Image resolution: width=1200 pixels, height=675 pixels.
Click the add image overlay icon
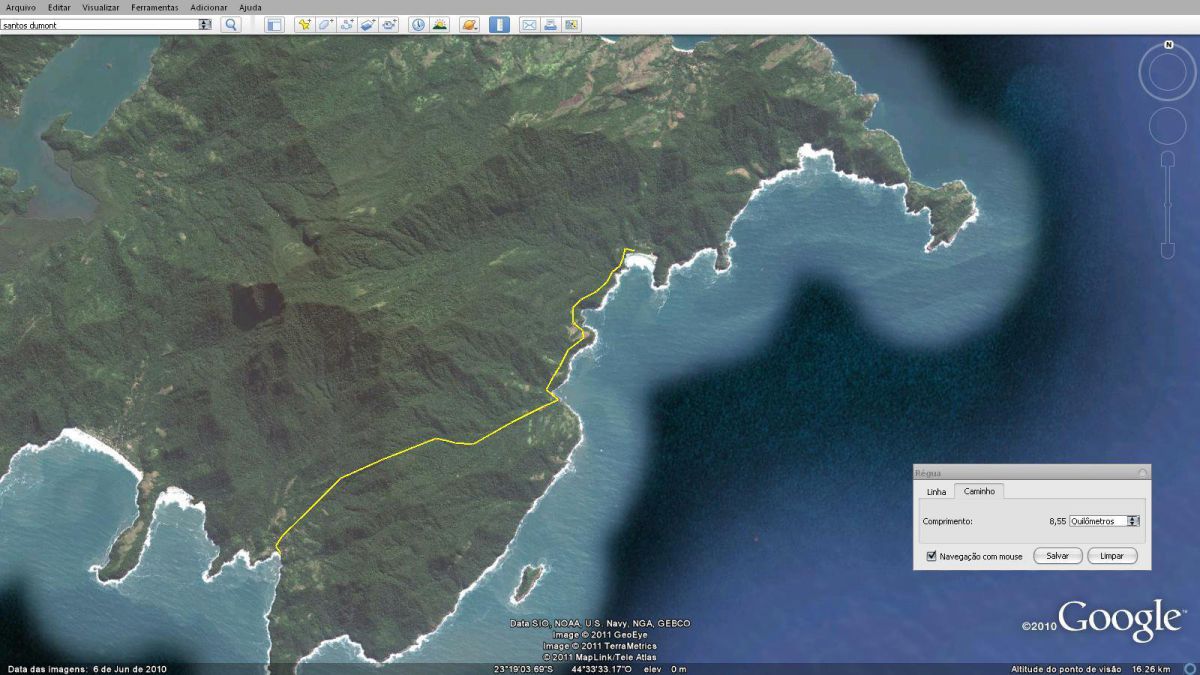click(x=368, y=24)
